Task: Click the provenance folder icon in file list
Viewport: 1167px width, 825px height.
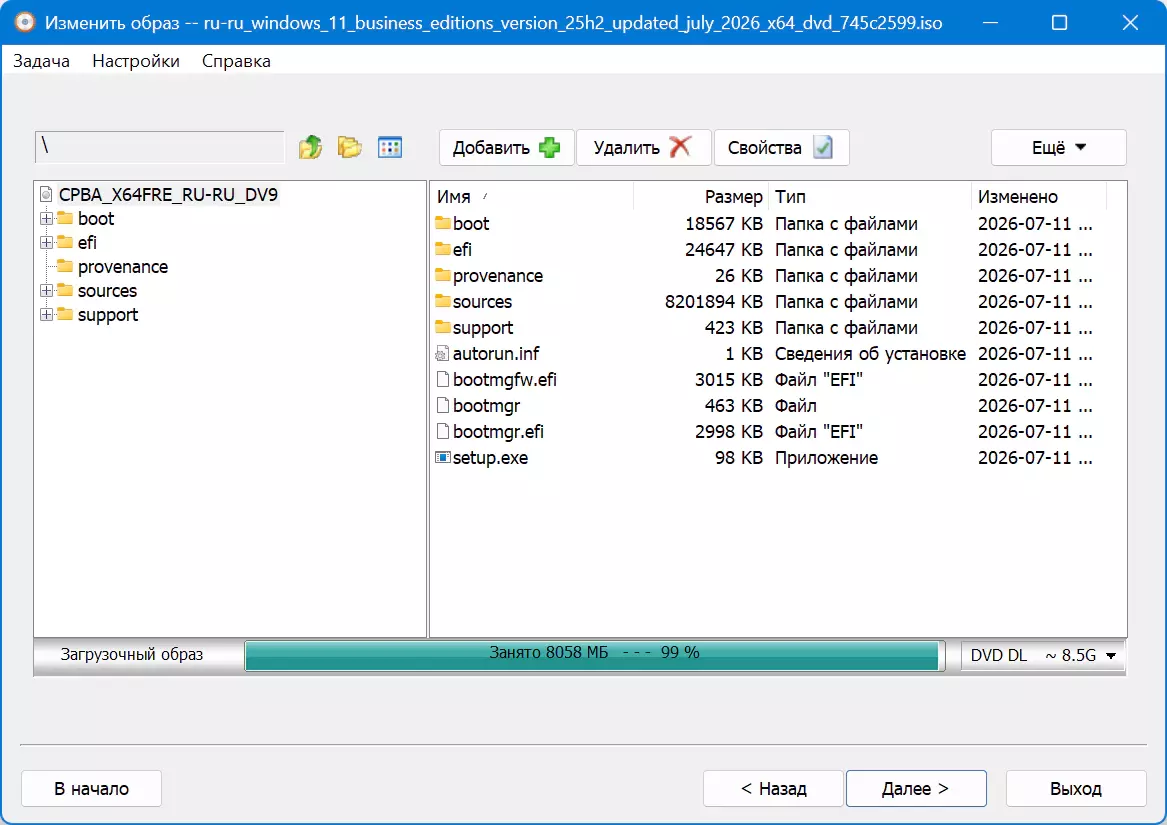Action: tap(443, 275)
